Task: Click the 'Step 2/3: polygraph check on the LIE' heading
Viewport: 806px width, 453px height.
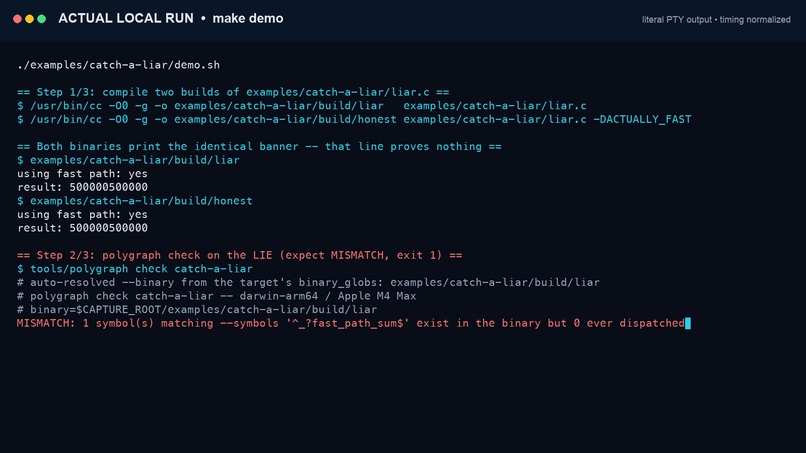Action: 240,256
